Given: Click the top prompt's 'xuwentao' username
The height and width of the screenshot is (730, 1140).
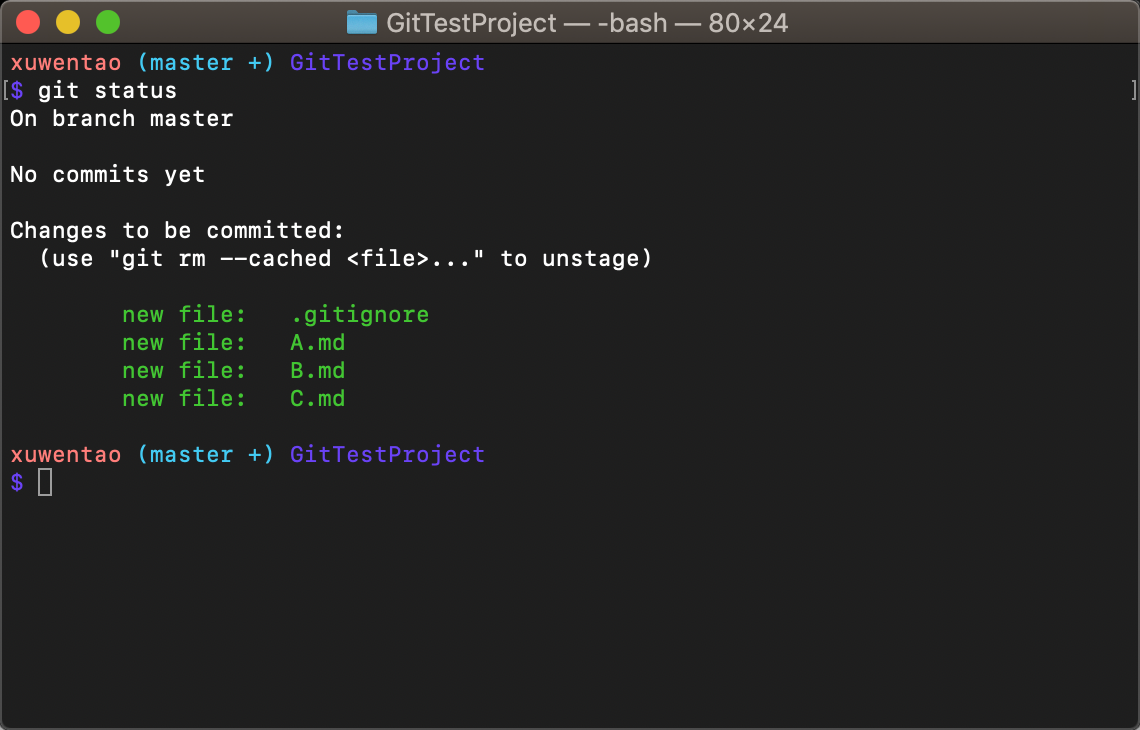Looking at the screenshot, I should (65, 63).
